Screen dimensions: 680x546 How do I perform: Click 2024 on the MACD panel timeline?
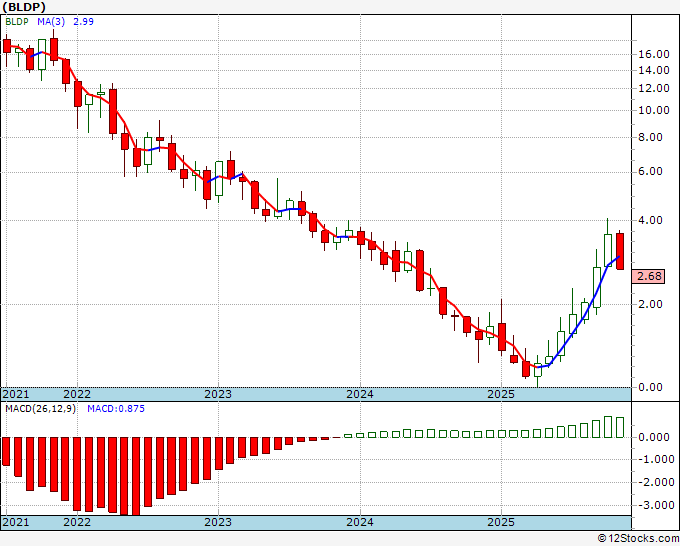click(x=360, y=522)
